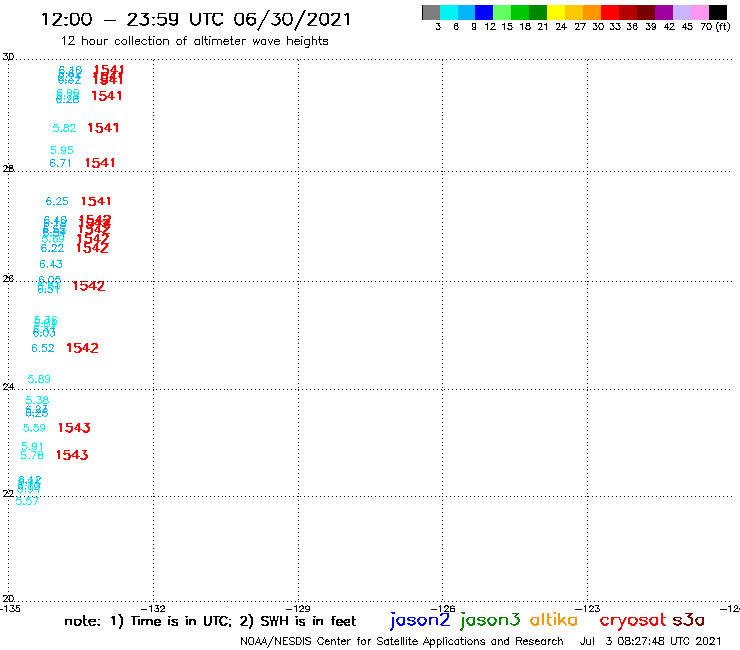Click the 'altika' legend label
740x650 pixels.
click(x=554, y=620)
